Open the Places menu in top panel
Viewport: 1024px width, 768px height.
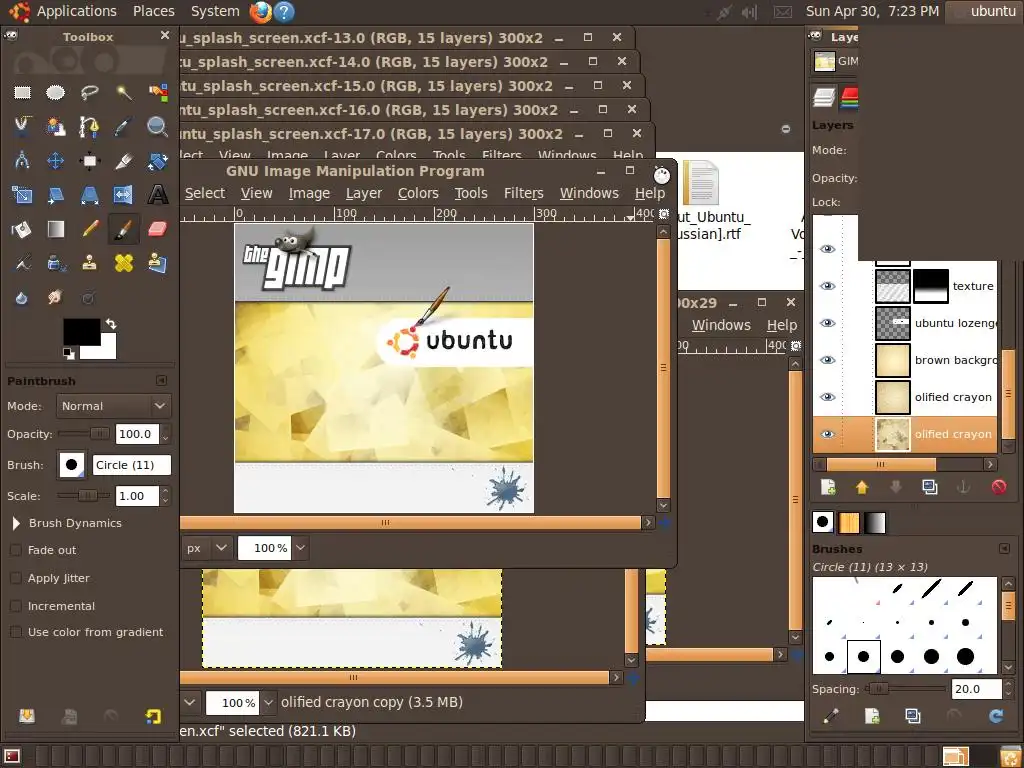(153, 11)
